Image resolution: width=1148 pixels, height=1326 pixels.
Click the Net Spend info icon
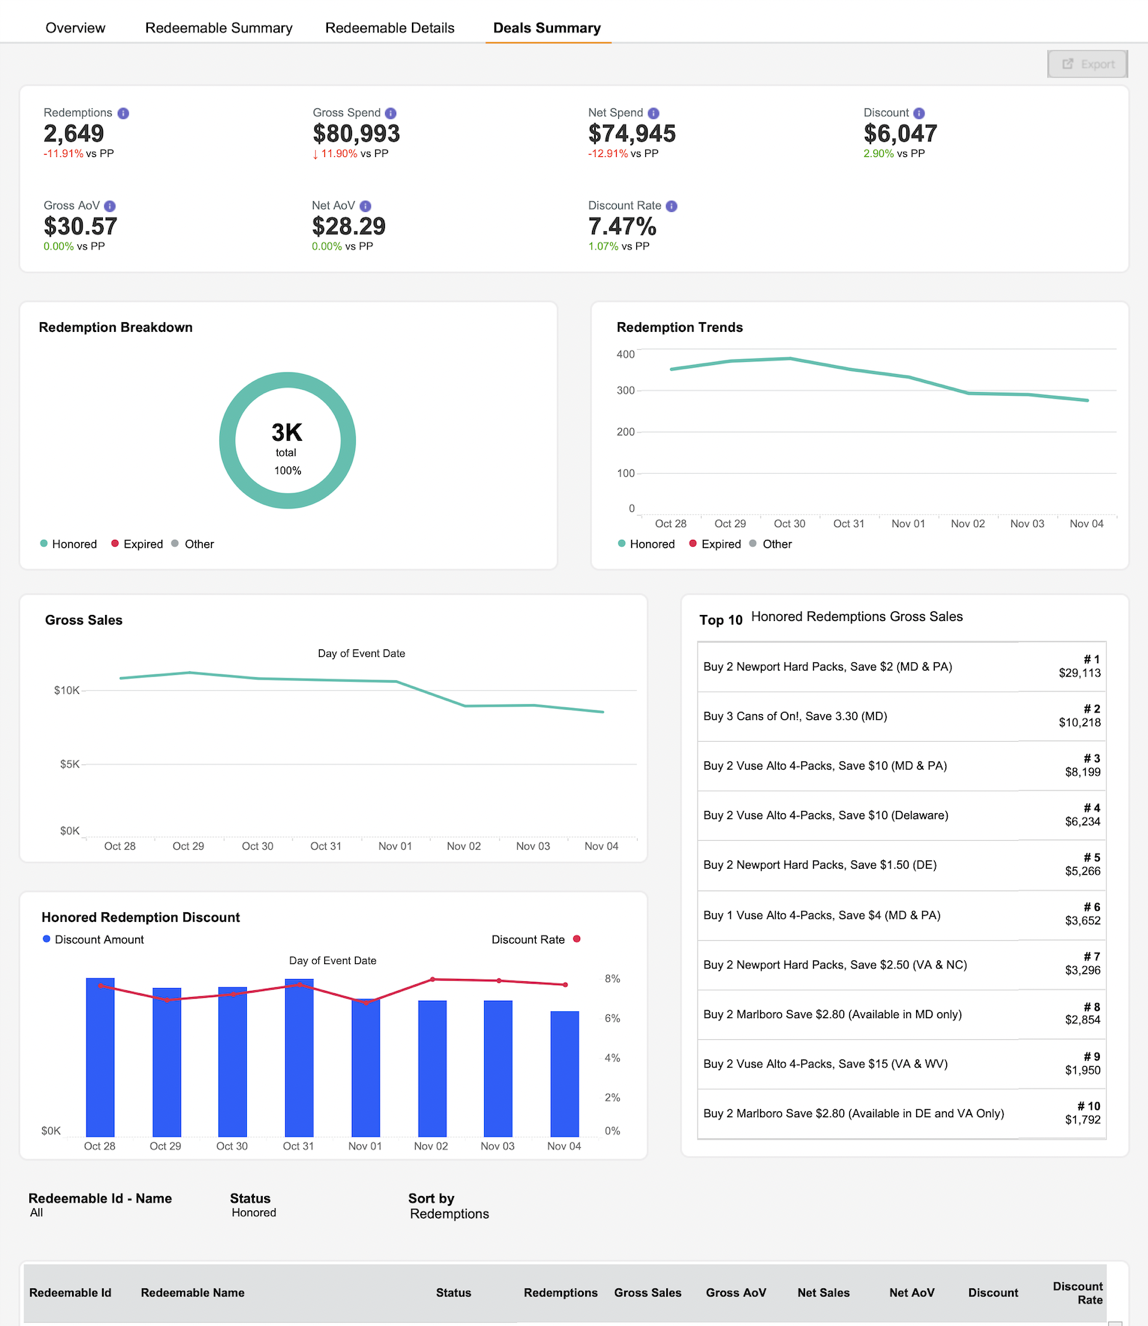click(653, 113)
